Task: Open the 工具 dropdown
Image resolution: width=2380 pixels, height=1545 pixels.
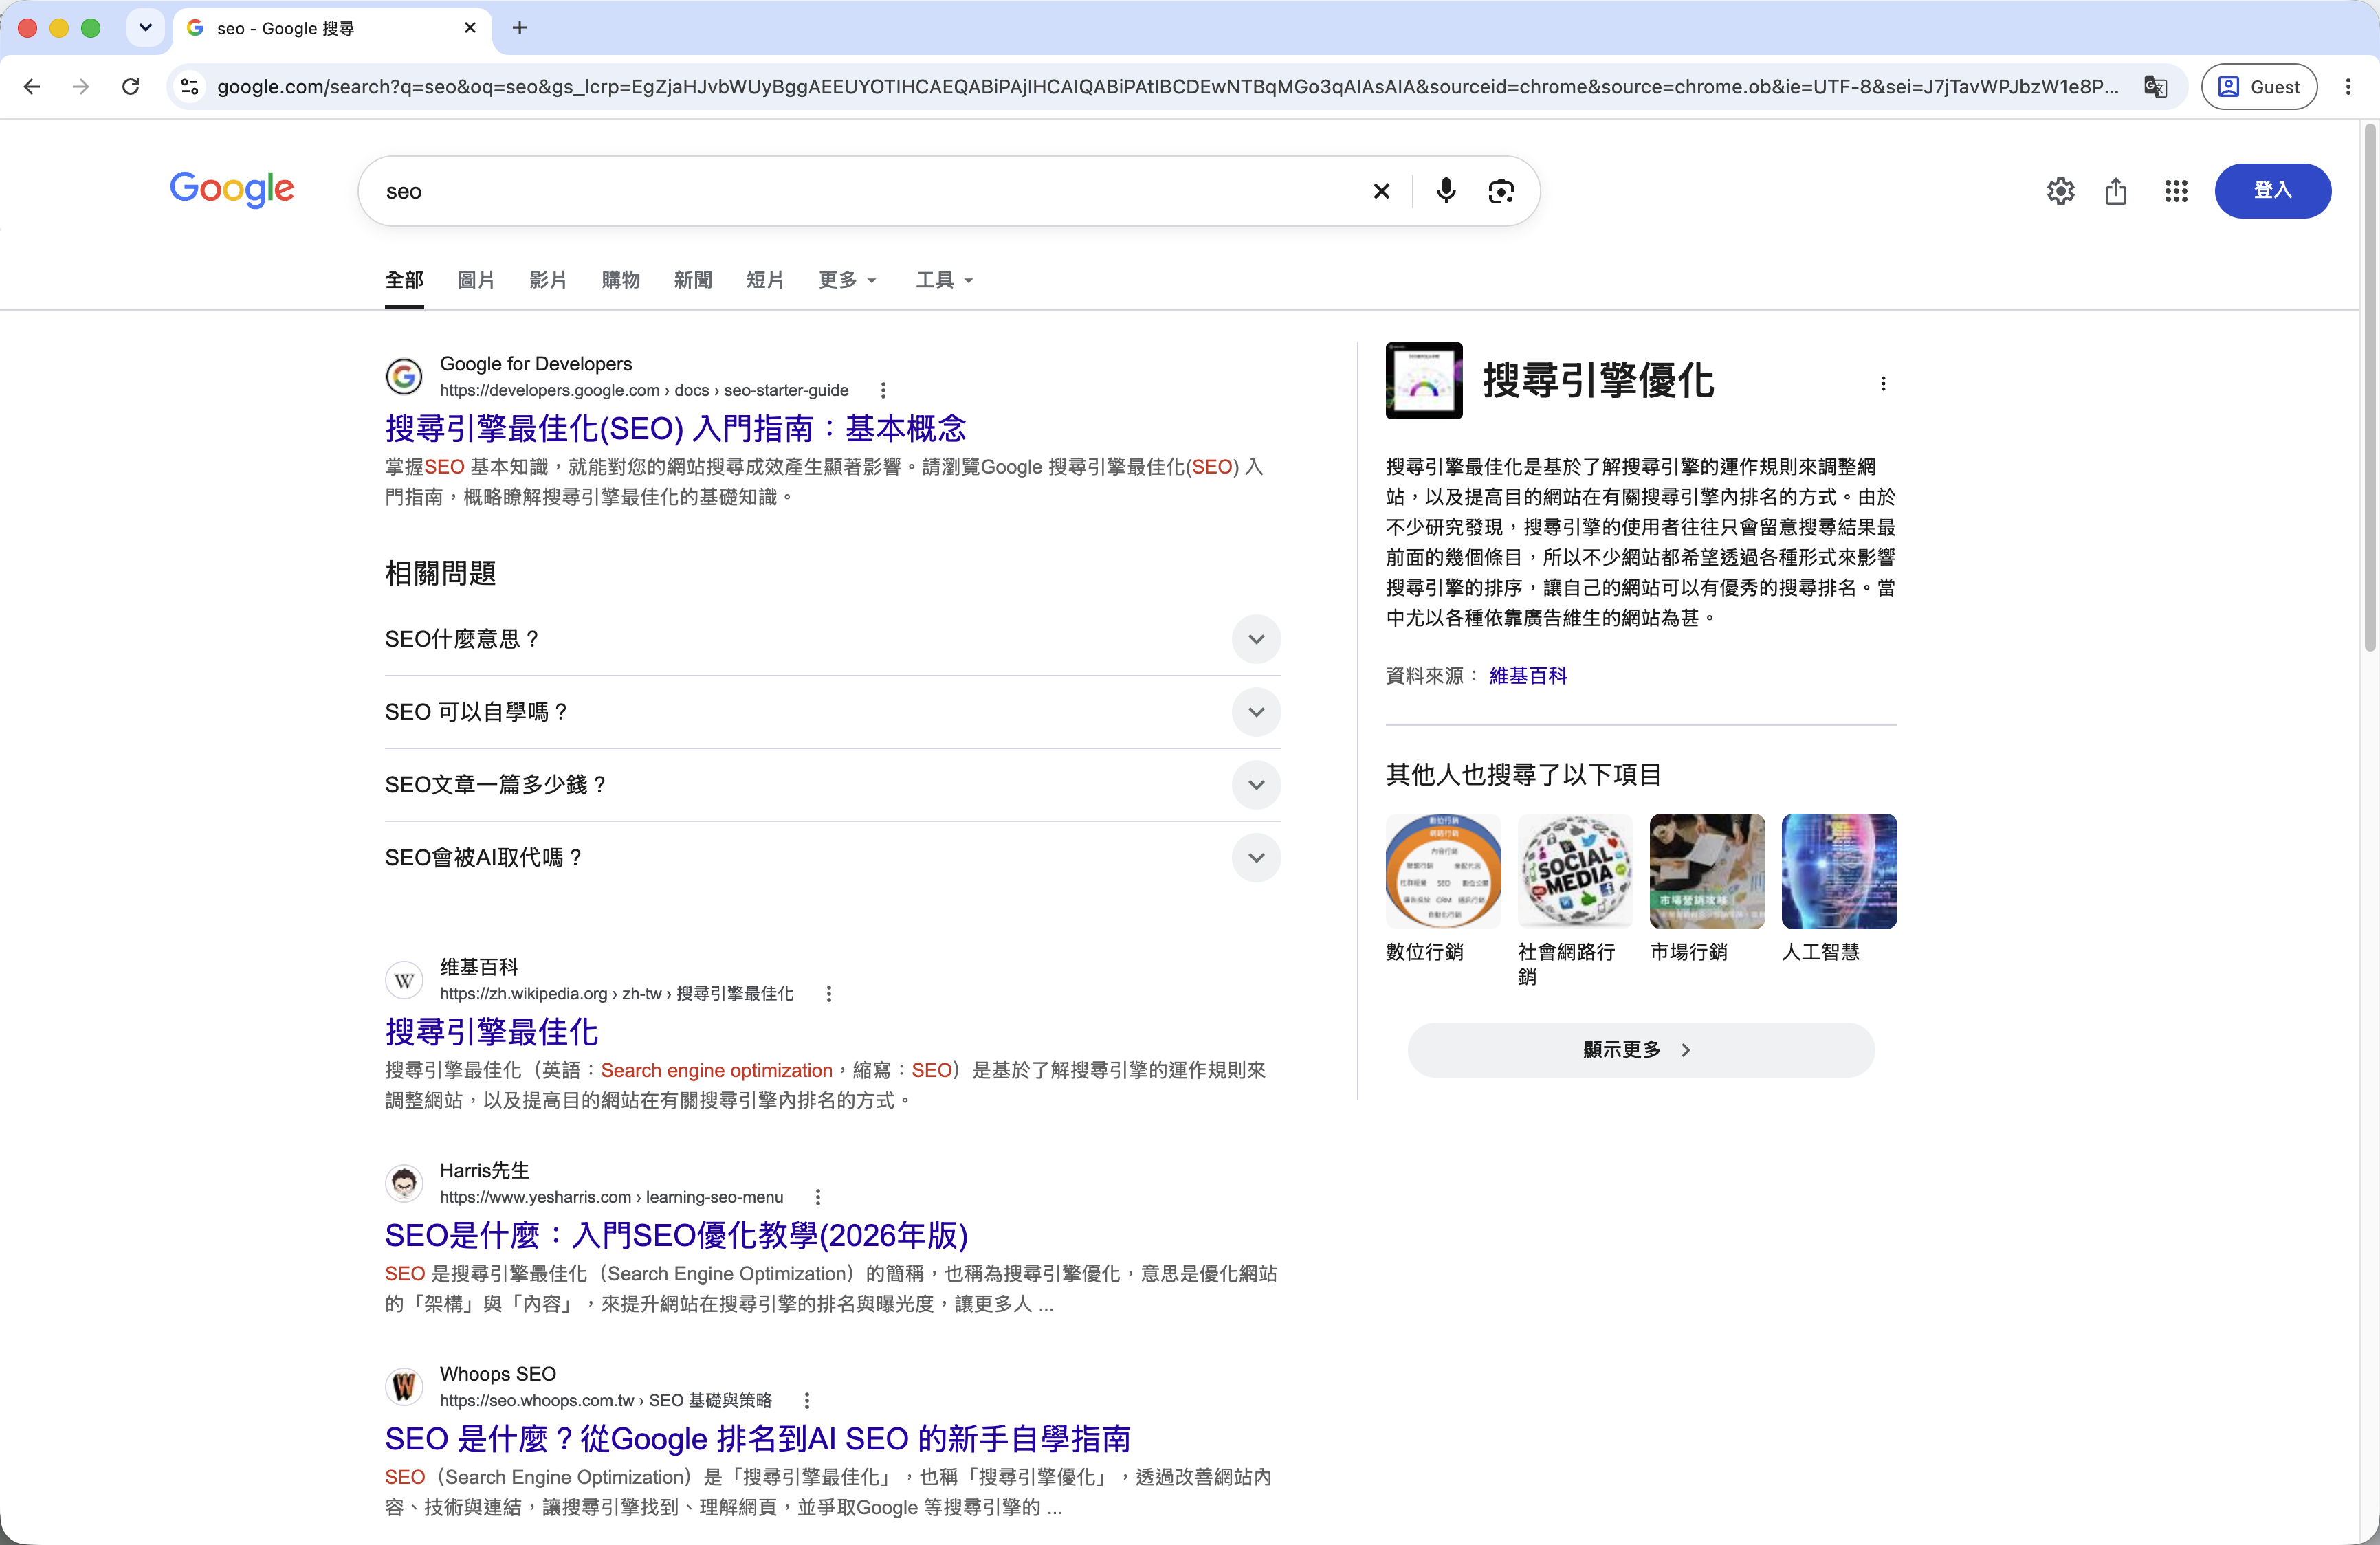Action: 944,280
